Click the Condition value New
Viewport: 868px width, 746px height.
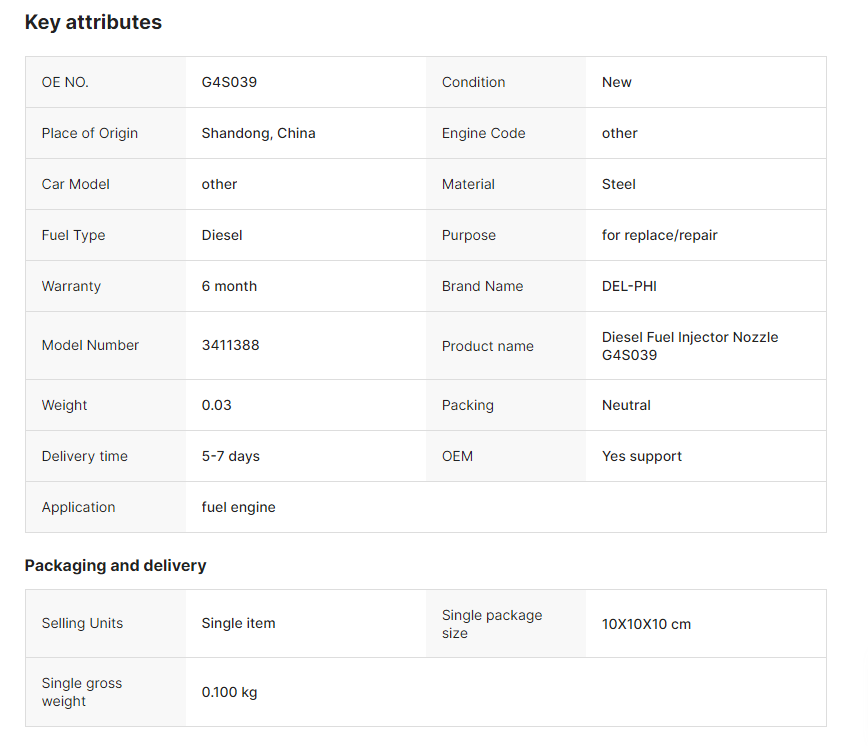click(x=616, y=82)
